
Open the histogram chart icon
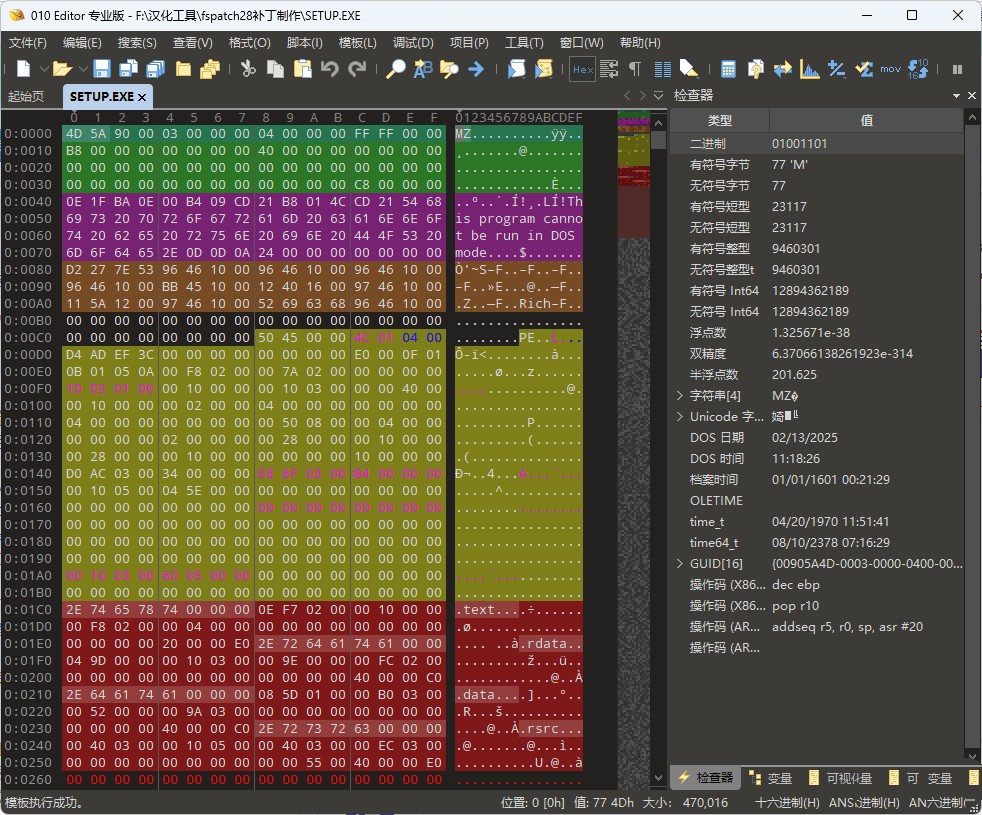point(809,68)
